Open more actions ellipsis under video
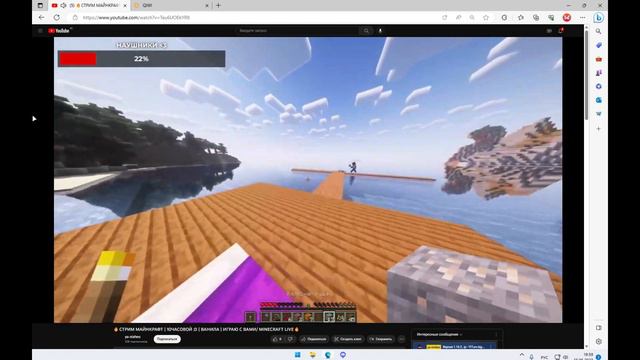 [402, 339]
